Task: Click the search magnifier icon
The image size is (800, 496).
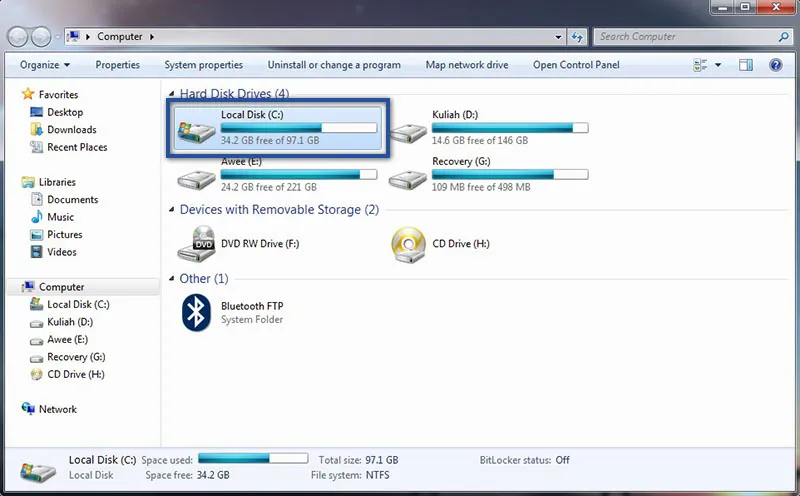Action: tap(784, 37)
